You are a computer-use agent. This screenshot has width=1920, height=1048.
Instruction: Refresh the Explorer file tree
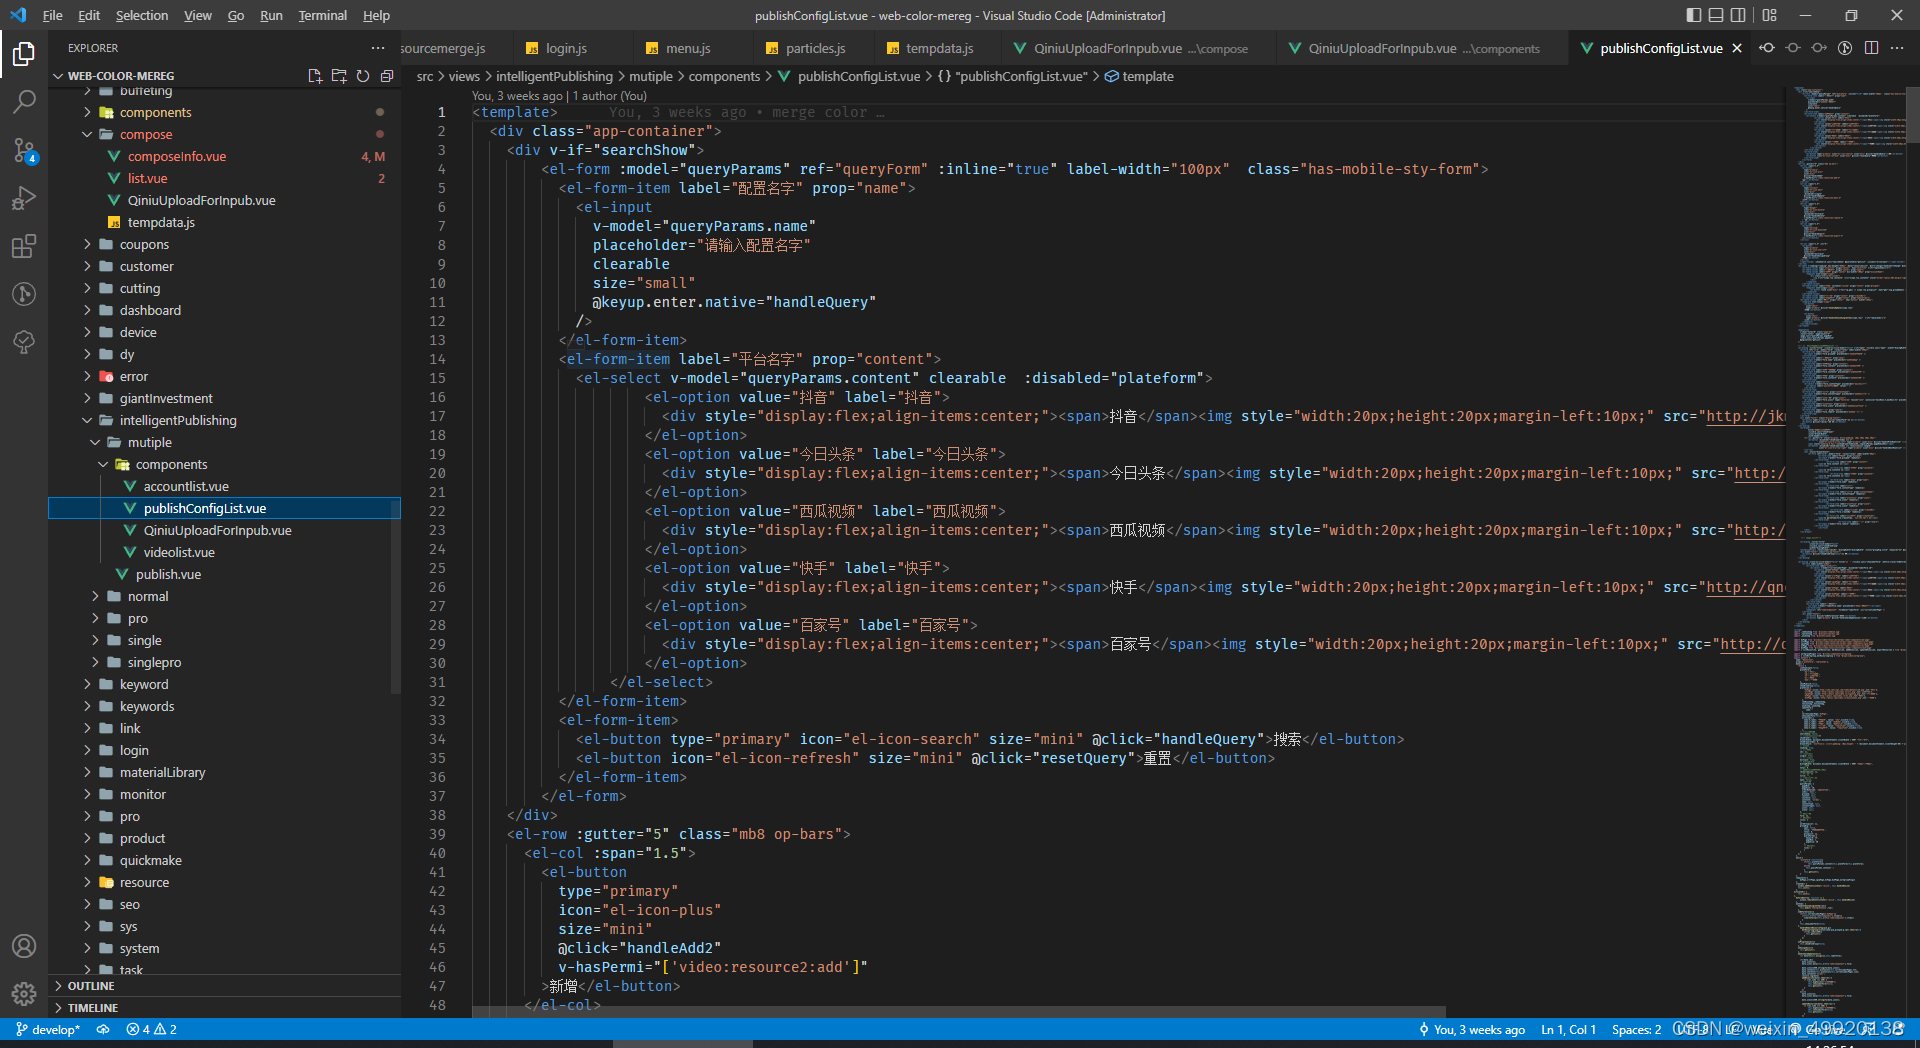coord(363,76)
